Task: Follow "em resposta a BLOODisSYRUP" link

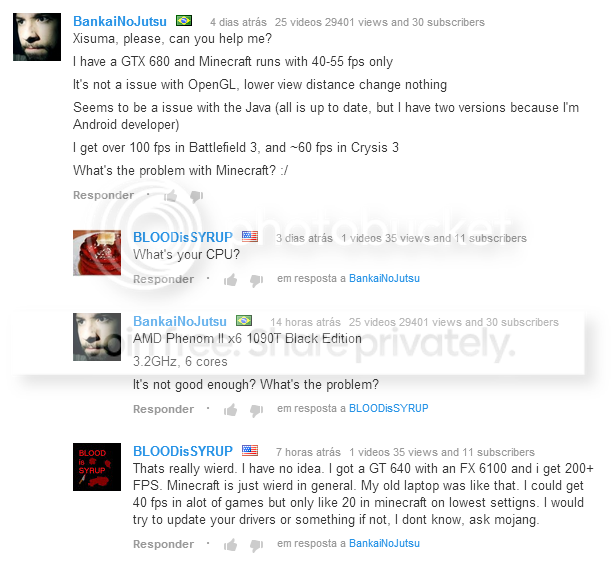Action: pos(388,408)
